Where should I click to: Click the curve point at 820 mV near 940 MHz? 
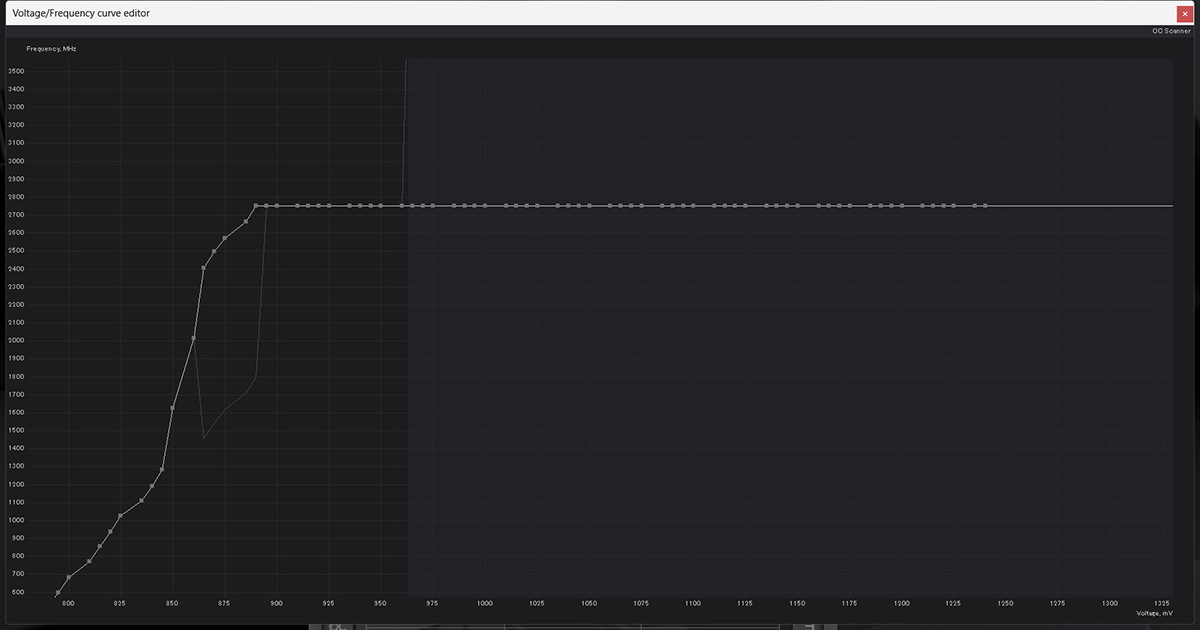tap(110, 531)
